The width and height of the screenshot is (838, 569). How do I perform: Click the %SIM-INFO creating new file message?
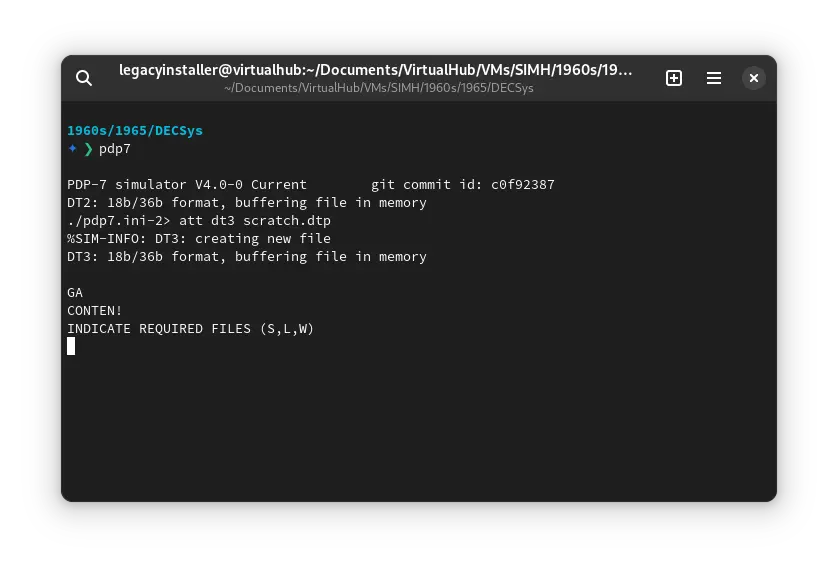(198, 239)
